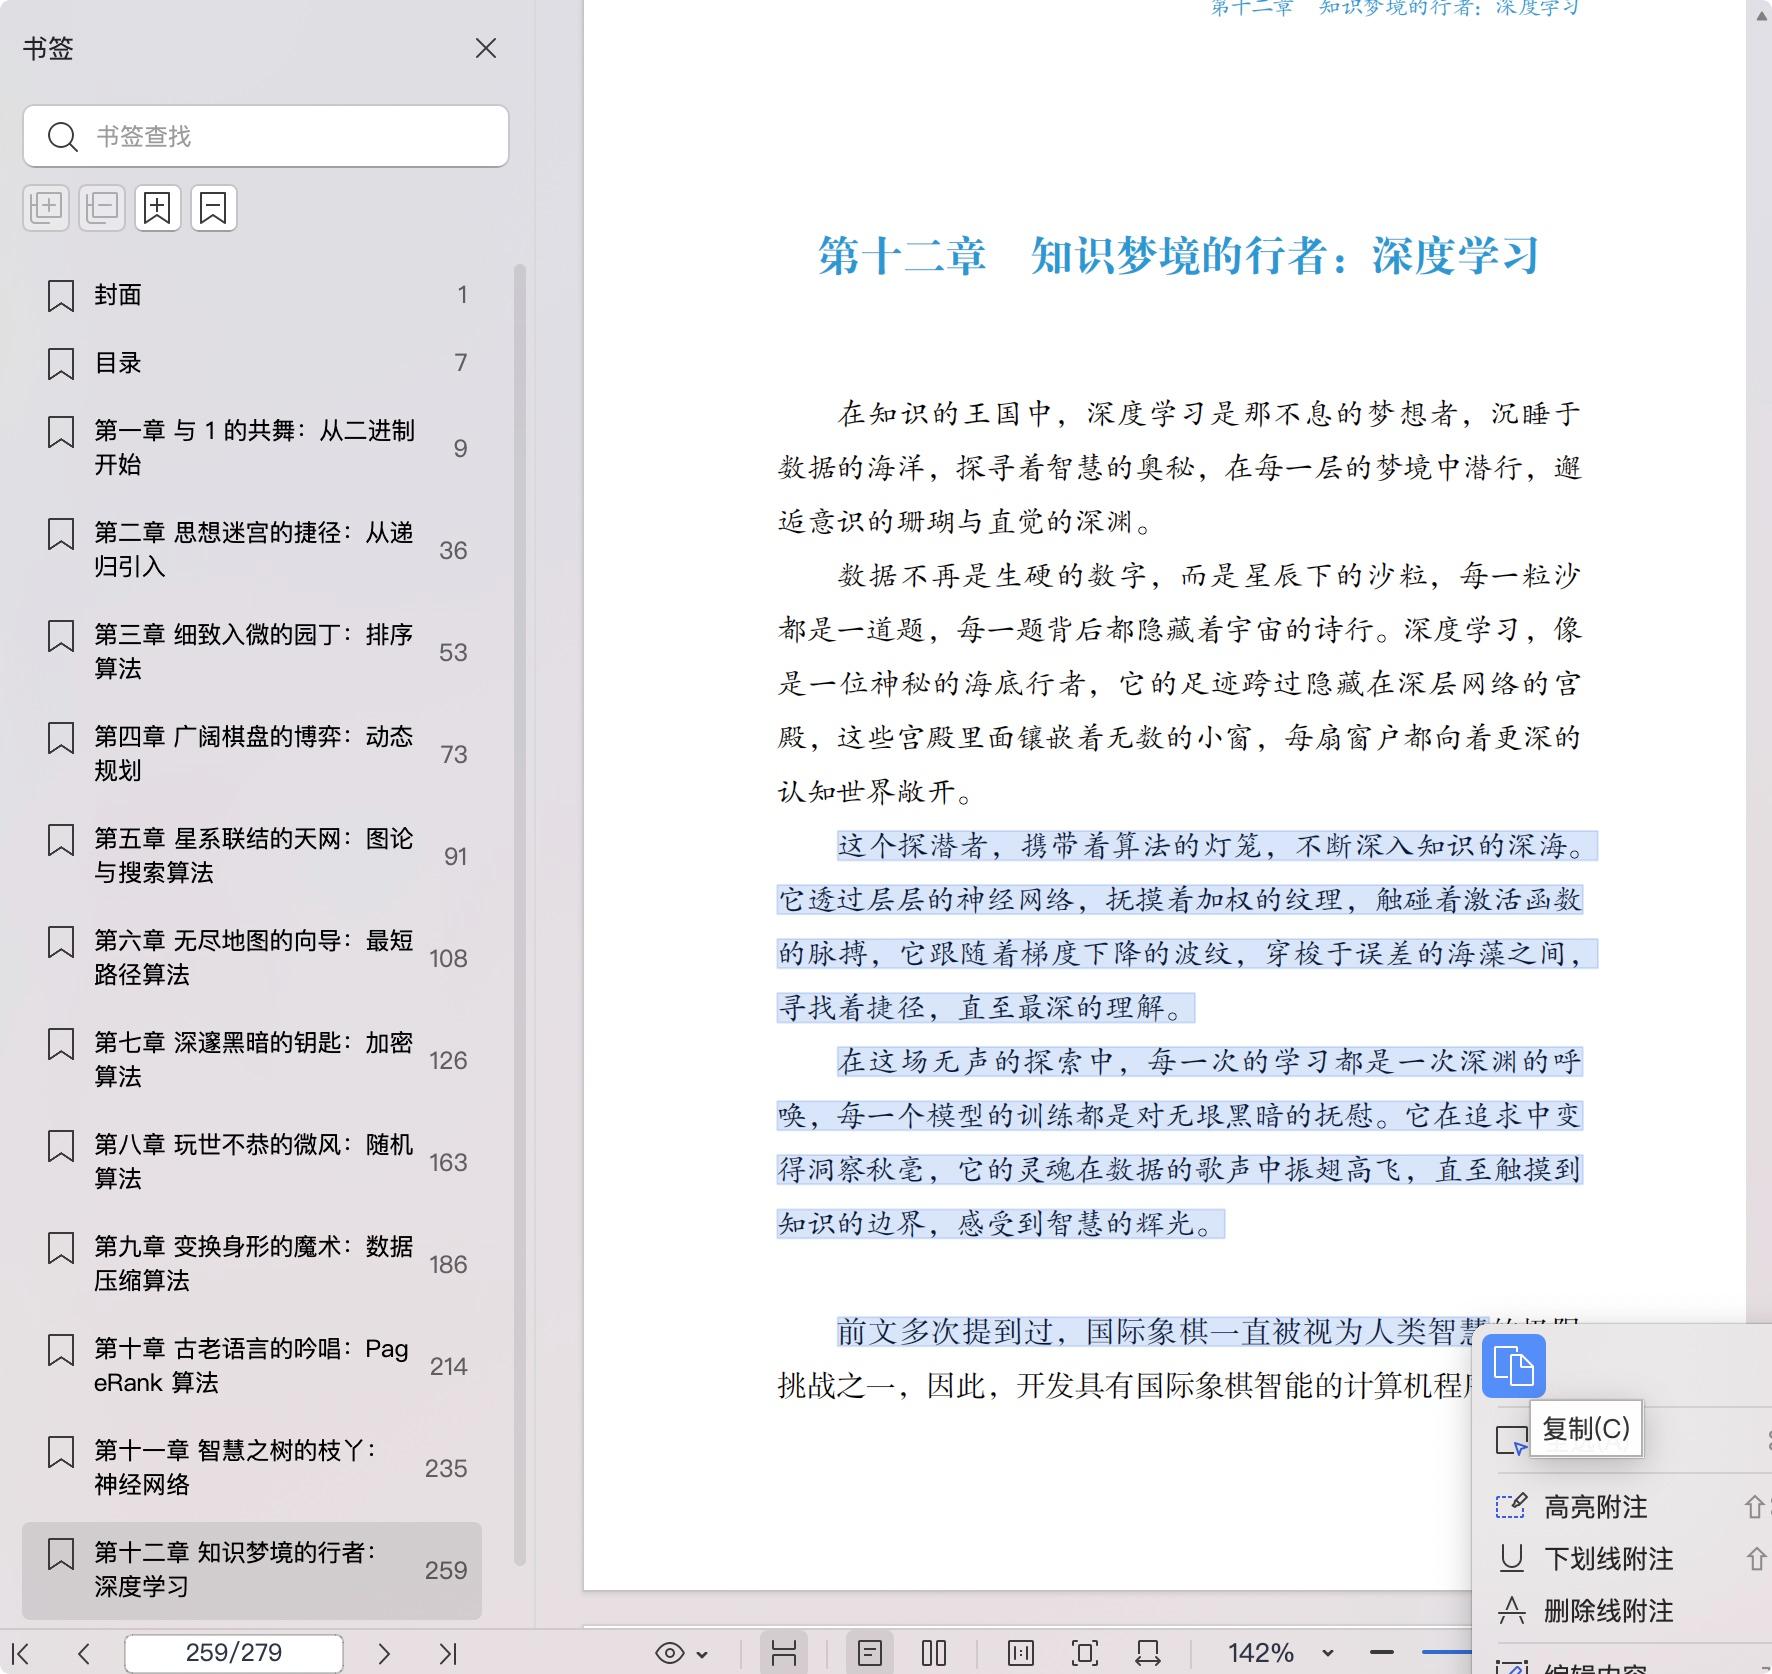Click the floating copy icon above the context menu

(1513, 1367)
